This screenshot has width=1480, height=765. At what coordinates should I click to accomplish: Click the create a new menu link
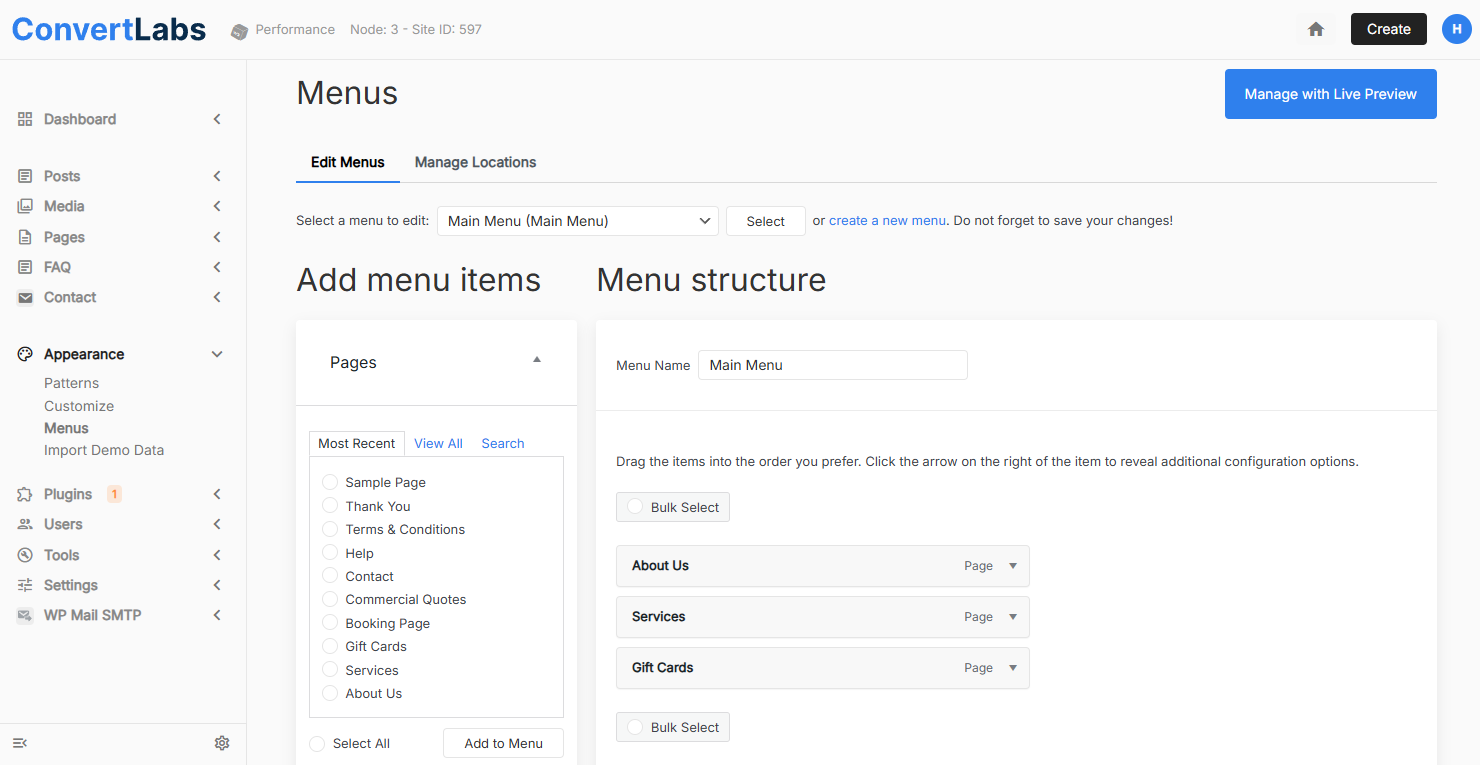coord(887,221)
